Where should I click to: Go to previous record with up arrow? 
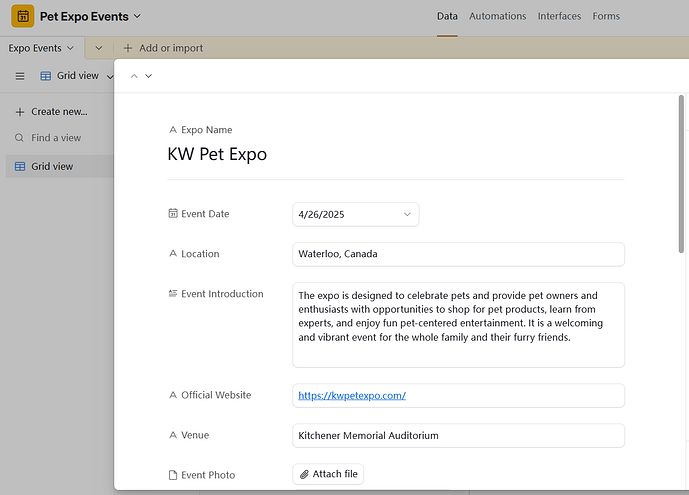tap(133, 76)
